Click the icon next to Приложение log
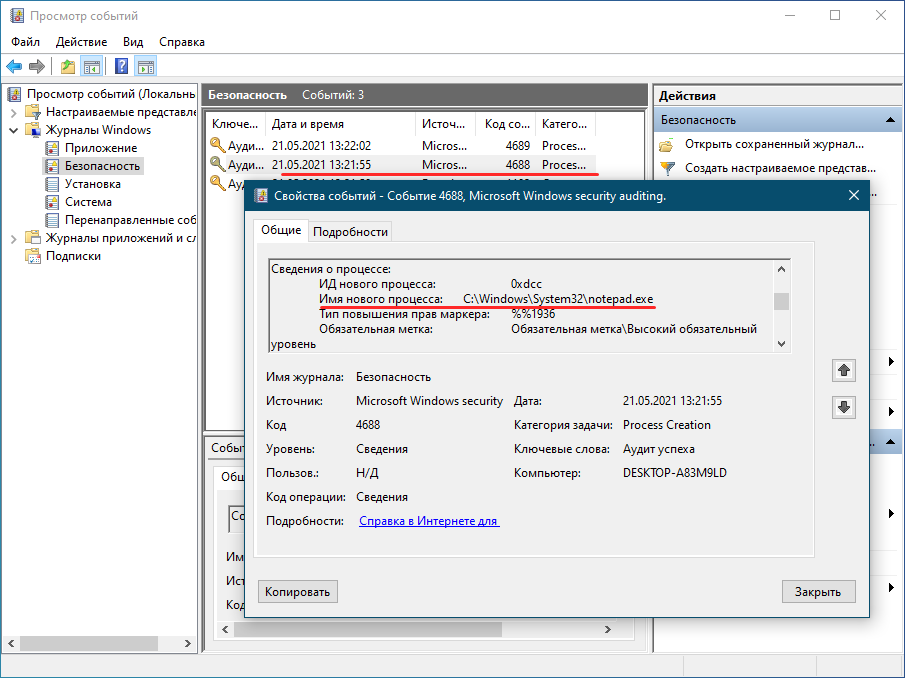Viewport: 905px width, 678px height. point(52,148)
